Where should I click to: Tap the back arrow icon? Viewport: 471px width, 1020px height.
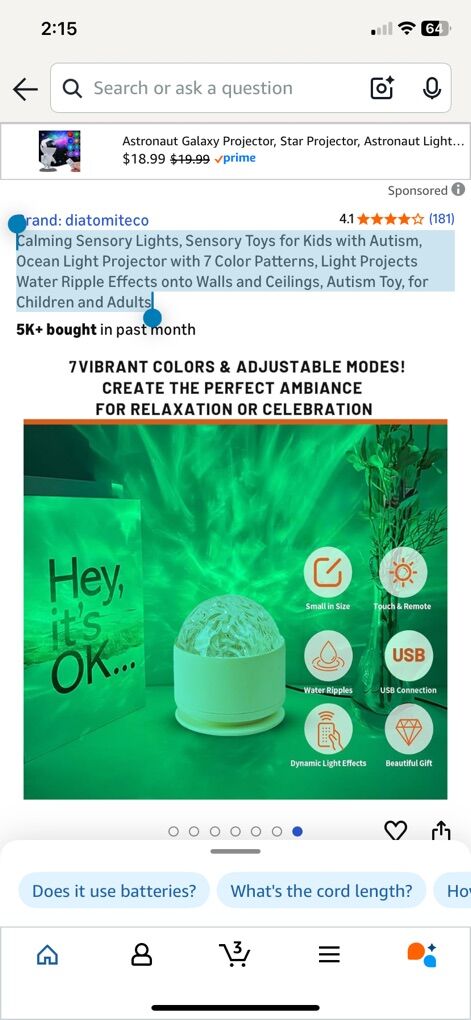[25, 89]
